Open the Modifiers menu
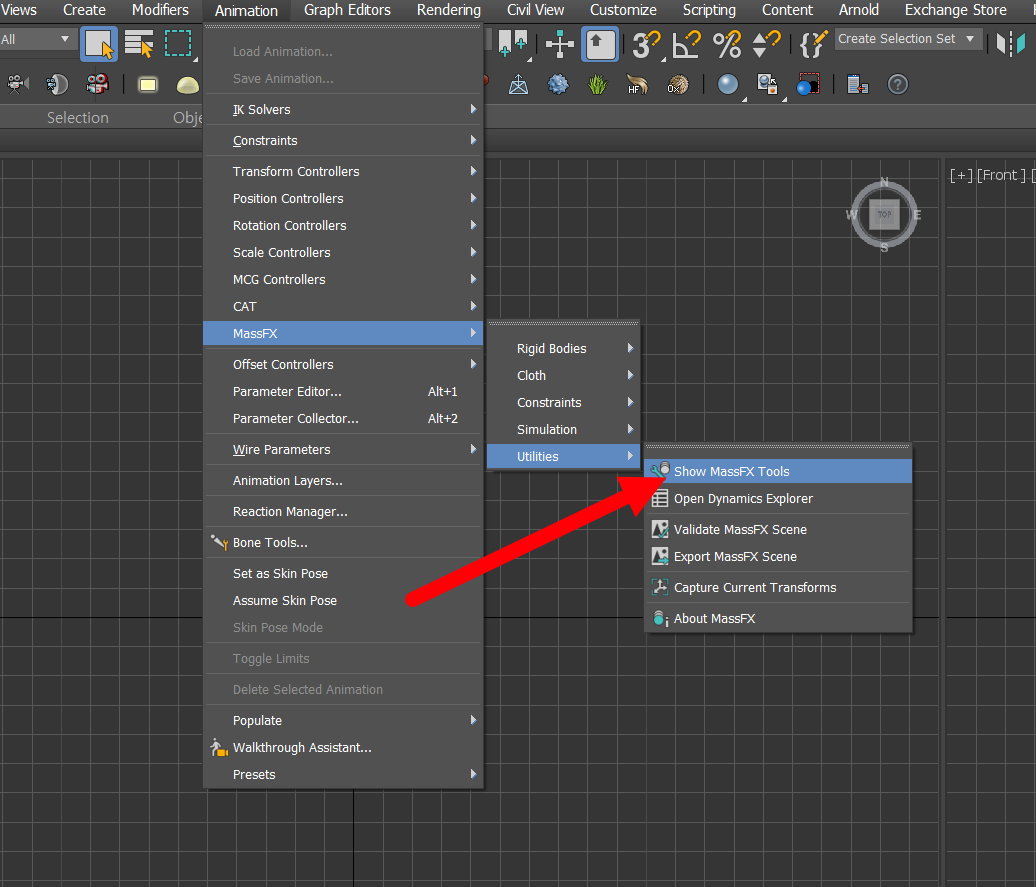The height and width of the screenshot is (887, 1036). pyautogui.click(x=160, y=10)
